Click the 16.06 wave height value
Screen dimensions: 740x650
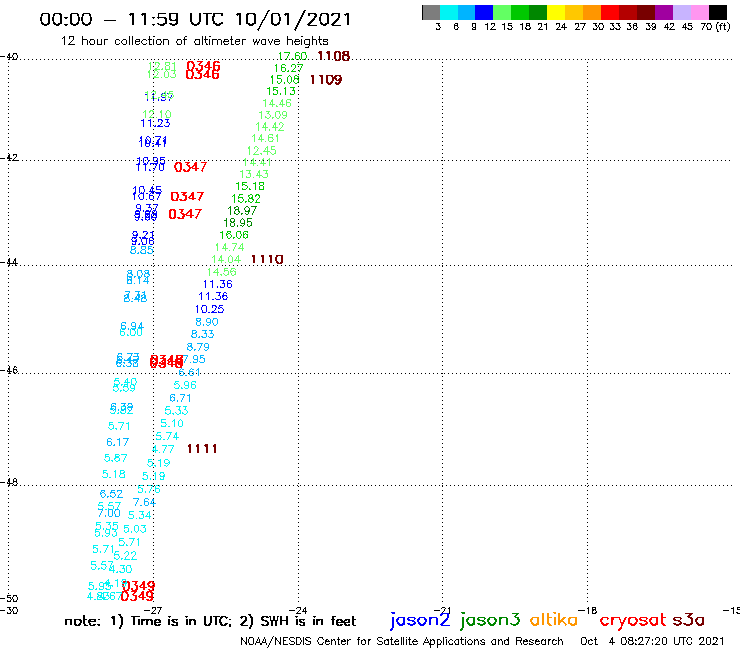[234, 235]
